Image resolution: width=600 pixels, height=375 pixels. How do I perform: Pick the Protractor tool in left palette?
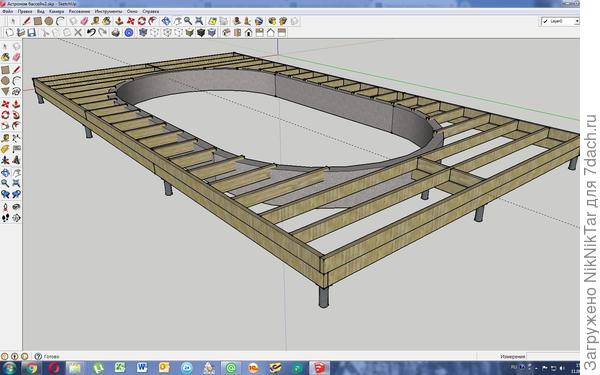[5, 149]
